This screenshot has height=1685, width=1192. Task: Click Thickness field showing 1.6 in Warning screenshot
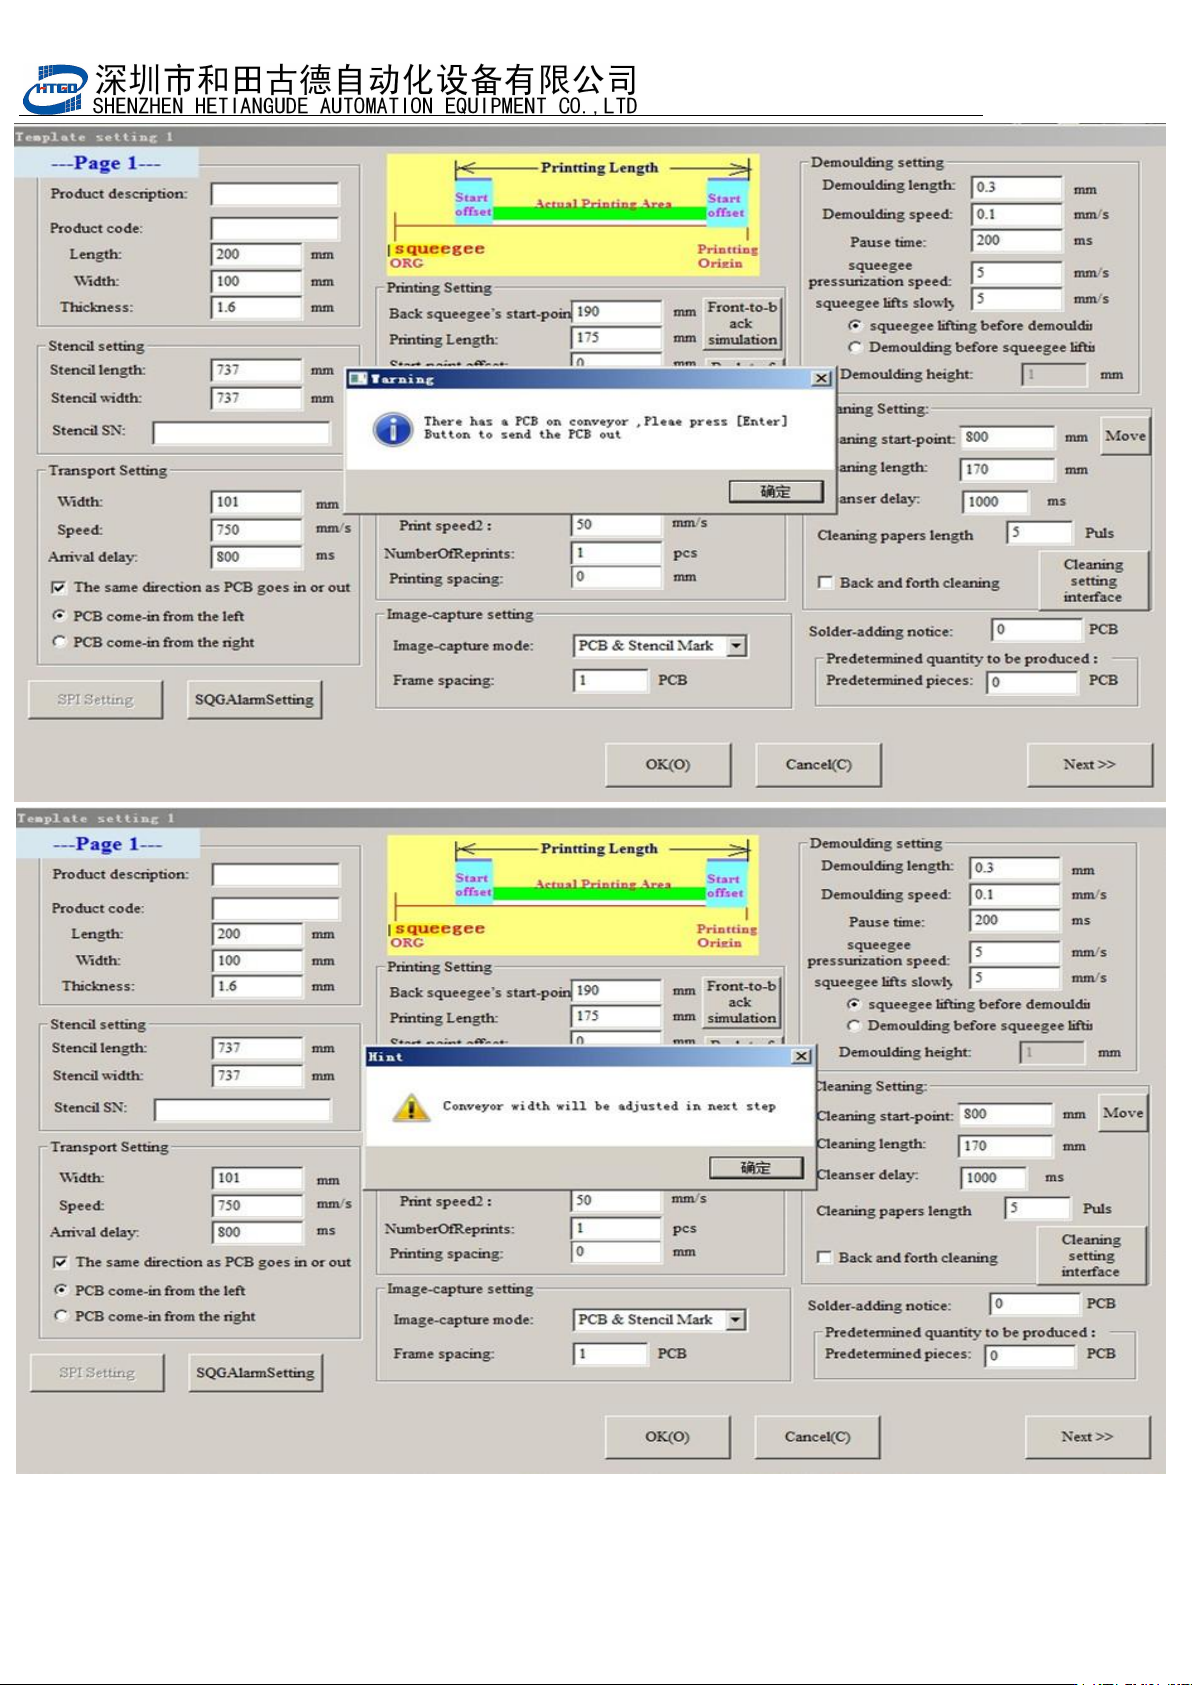coord(256,308)
